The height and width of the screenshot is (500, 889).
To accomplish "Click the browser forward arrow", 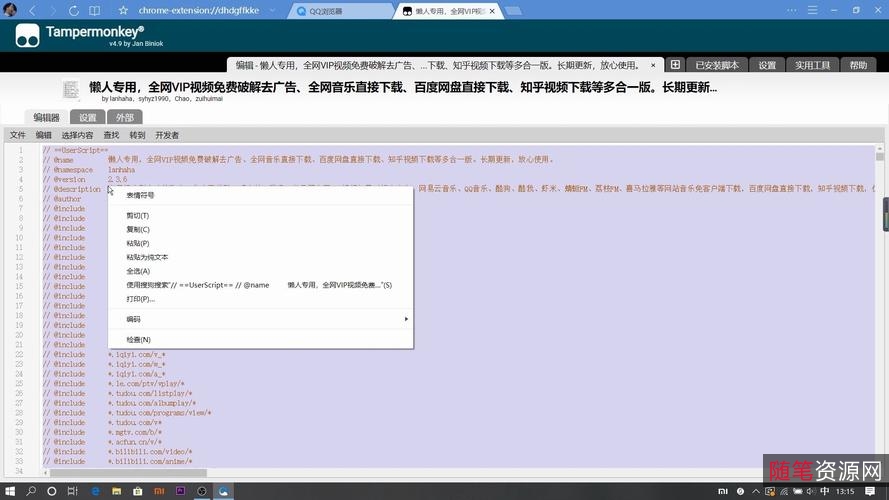I will tap(53, 11).
